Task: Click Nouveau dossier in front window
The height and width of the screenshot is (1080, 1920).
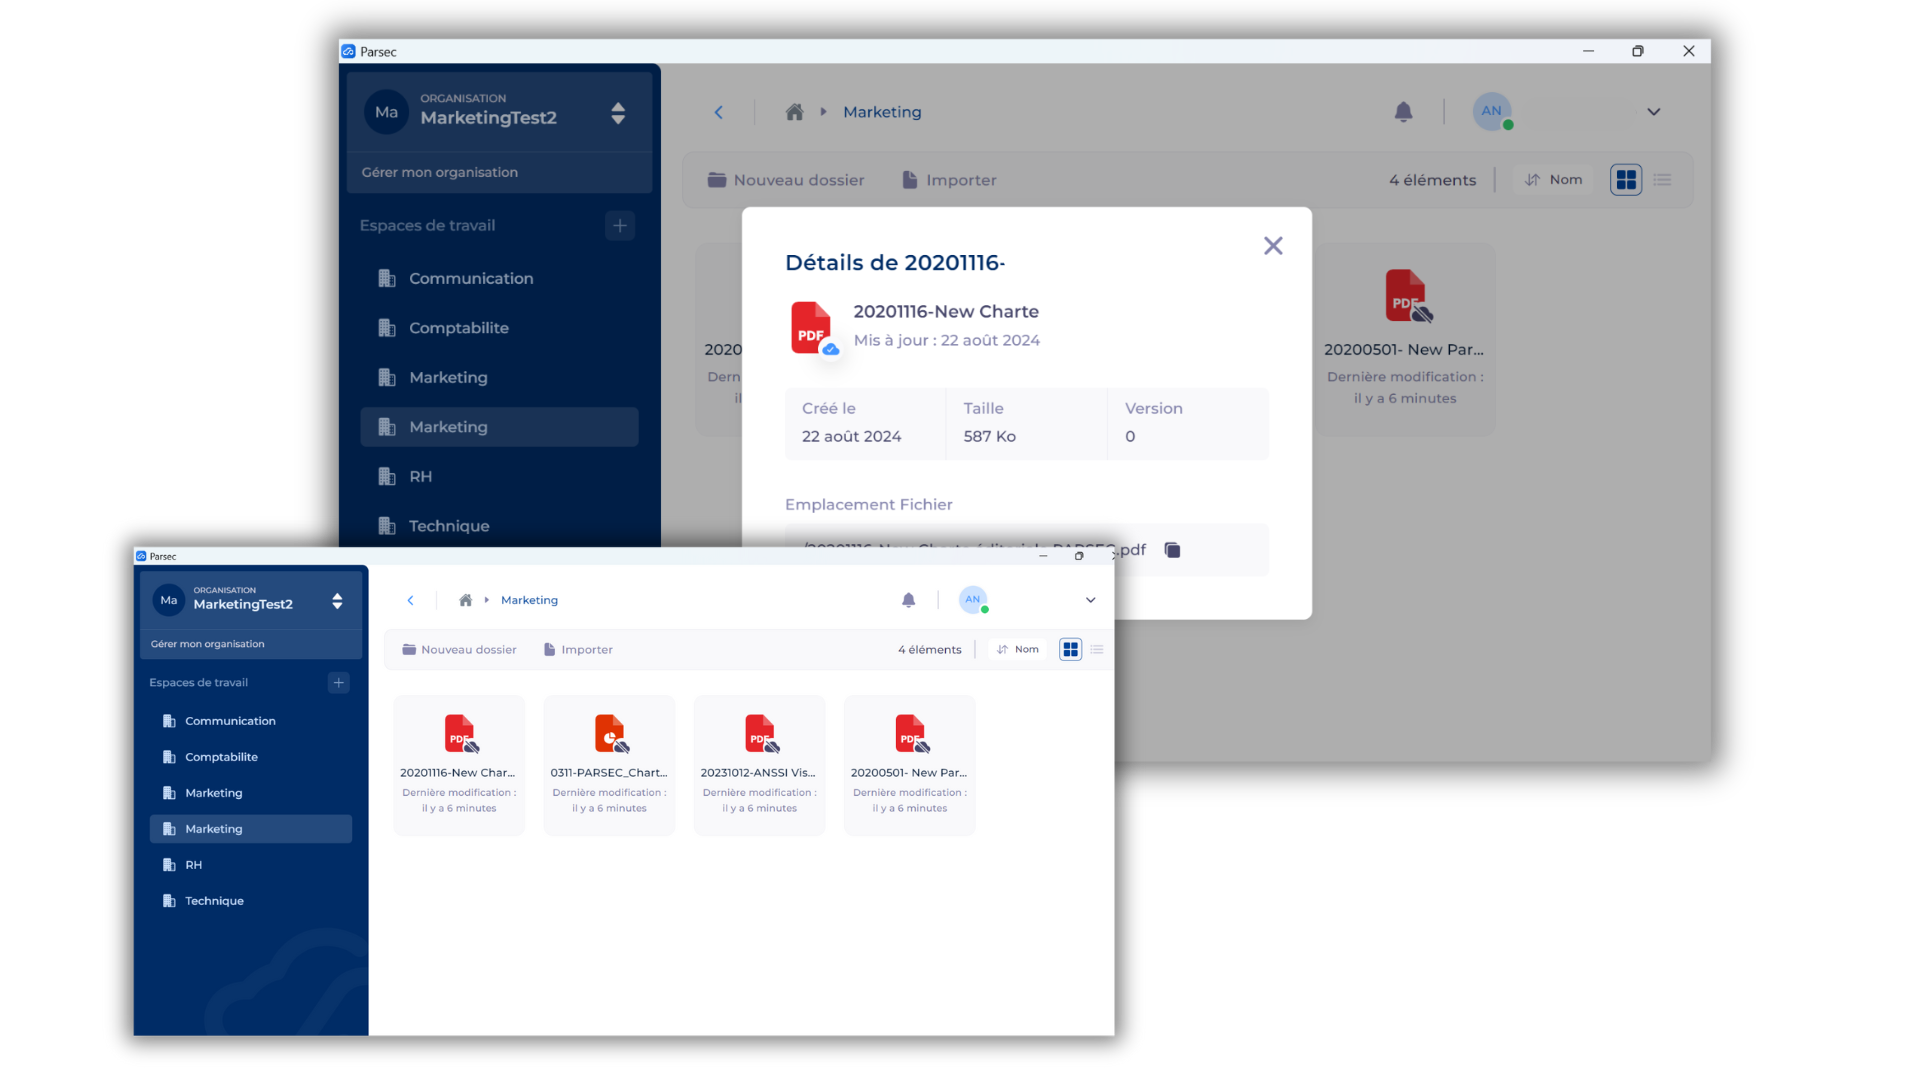Action: [x=459, y=650]
